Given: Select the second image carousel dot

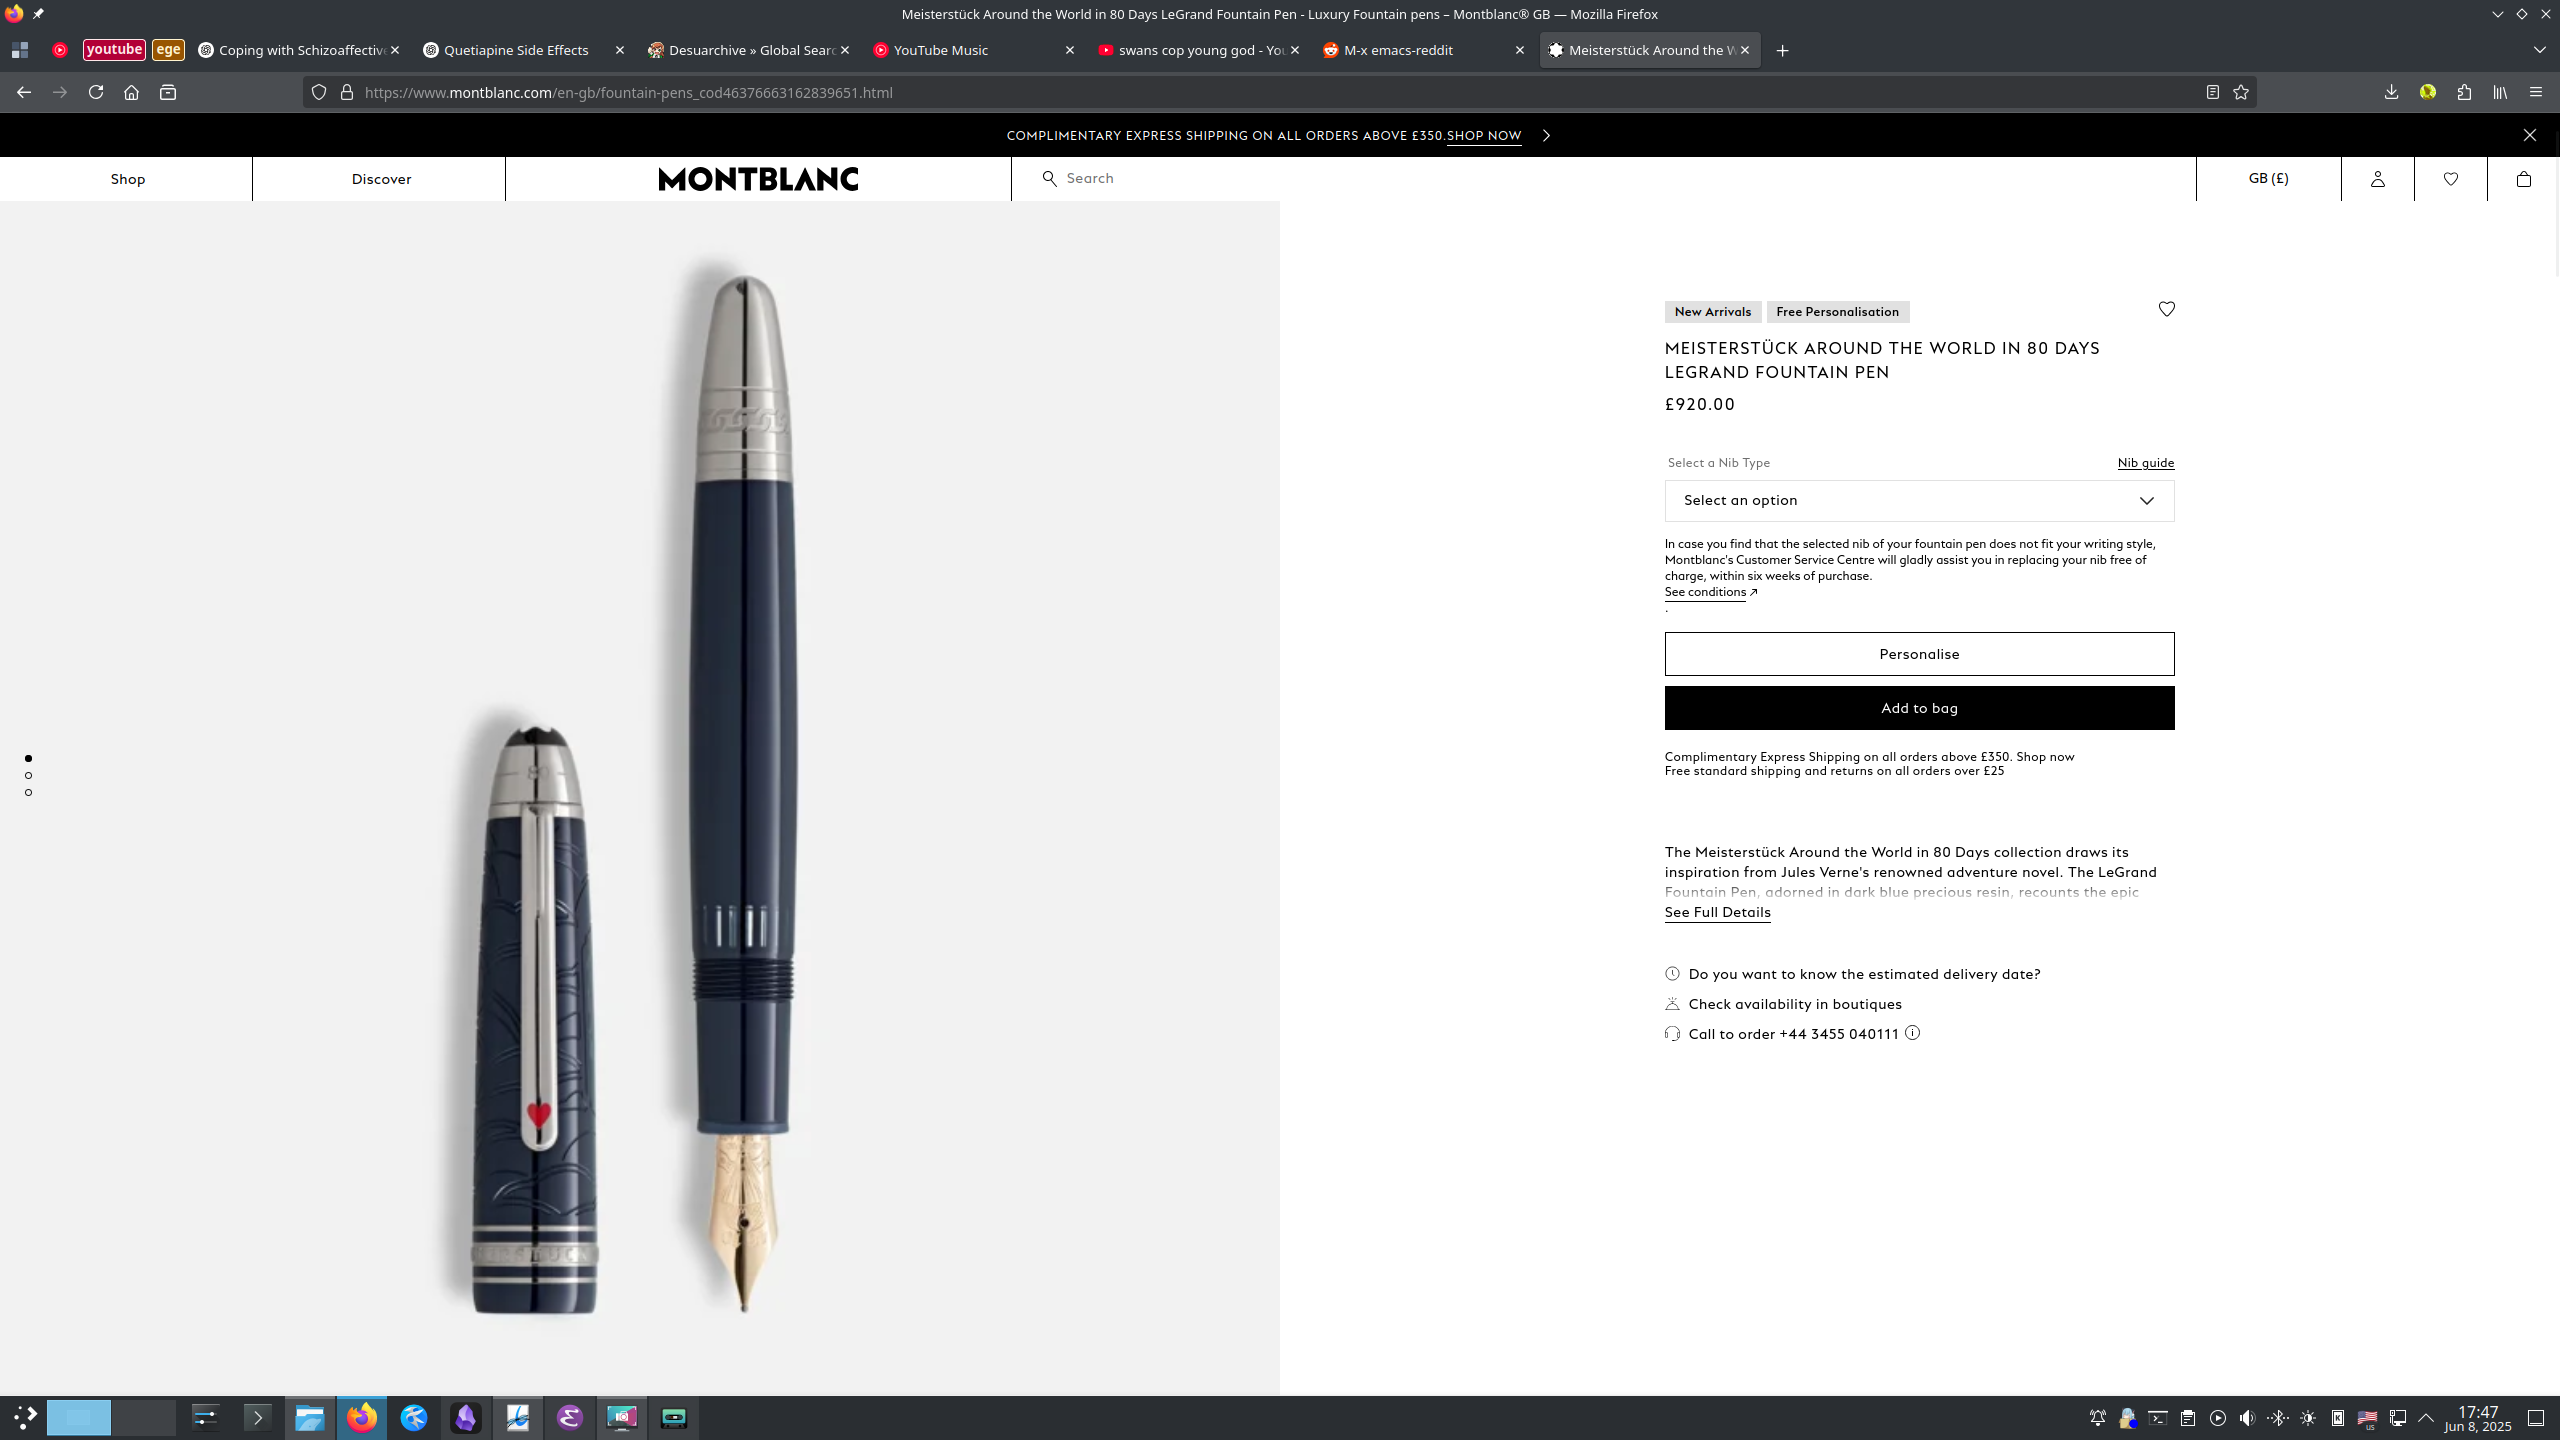Looking at the screenshot, I should [x=28, y=775].
